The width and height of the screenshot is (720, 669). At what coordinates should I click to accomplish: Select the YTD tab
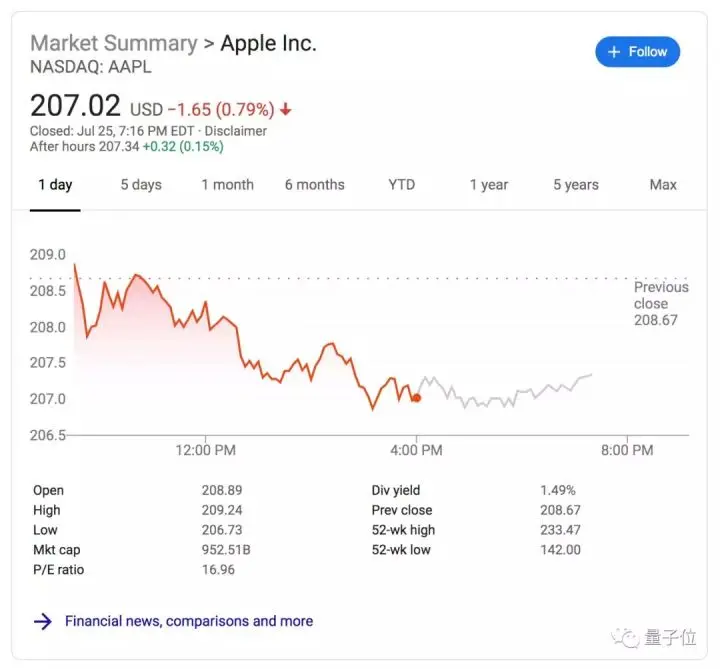[402, 185]
